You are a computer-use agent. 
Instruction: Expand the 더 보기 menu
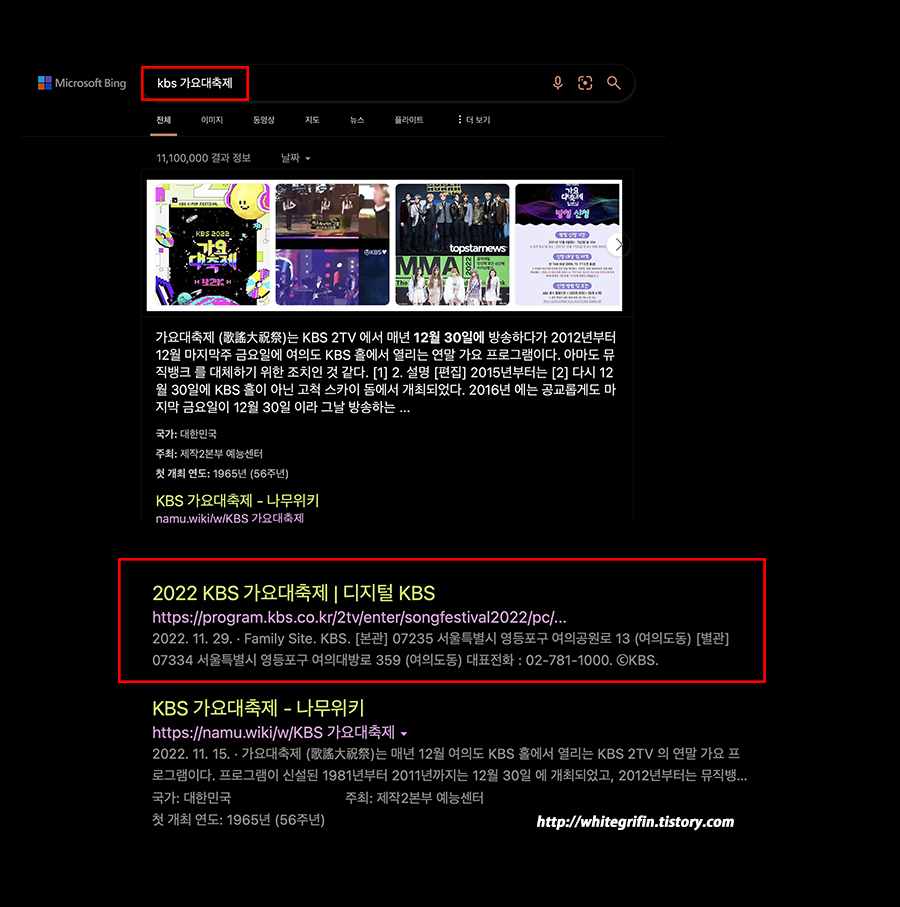(x=474, y=120)
